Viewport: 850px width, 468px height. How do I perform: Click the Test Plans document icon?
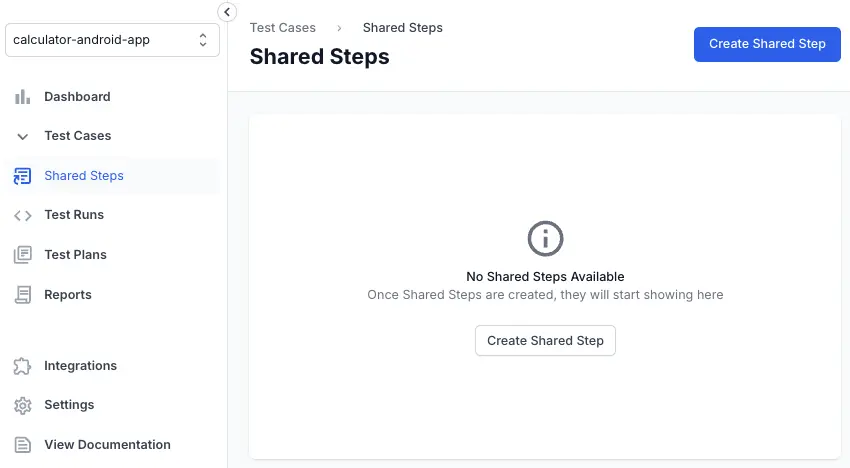(x=22, y=255)
